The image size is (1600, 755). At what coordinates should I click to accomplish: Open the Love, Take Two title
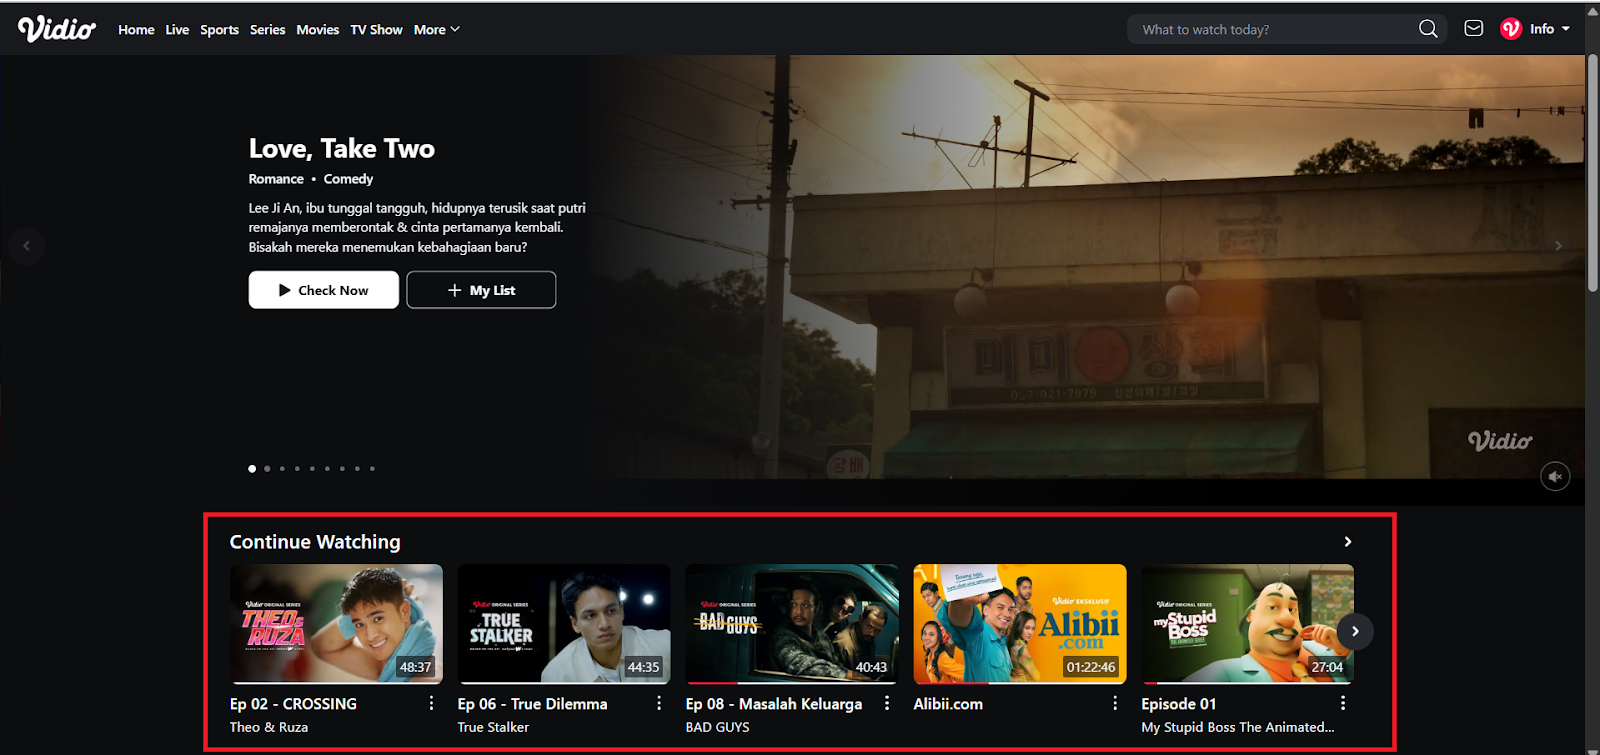[x=342, y=149]
